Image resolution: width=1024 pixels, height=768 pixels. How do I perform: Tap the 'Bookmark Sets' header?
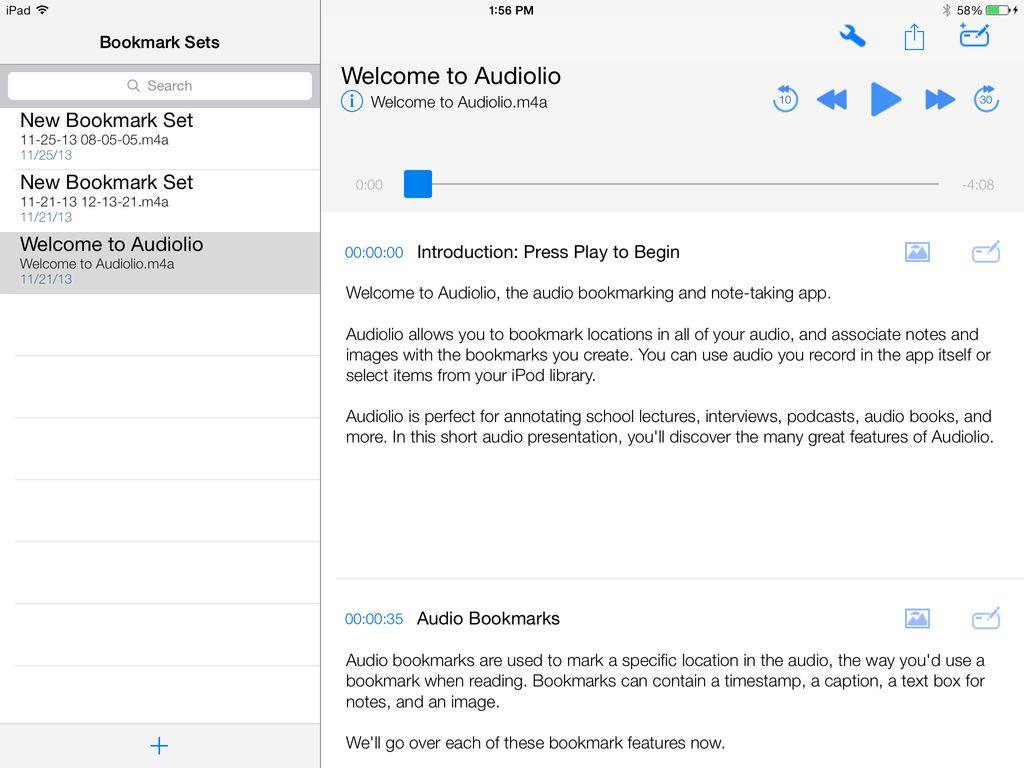tap(159, 42)
